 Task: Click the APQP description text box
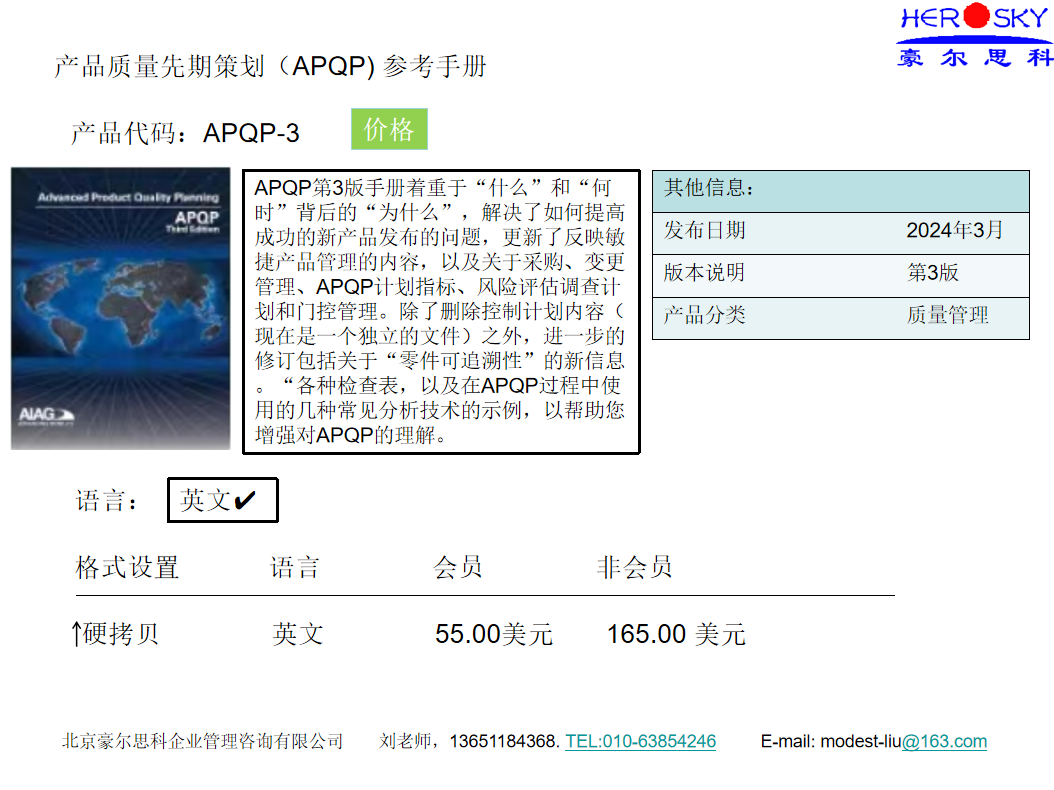click(x=441, y=312)
